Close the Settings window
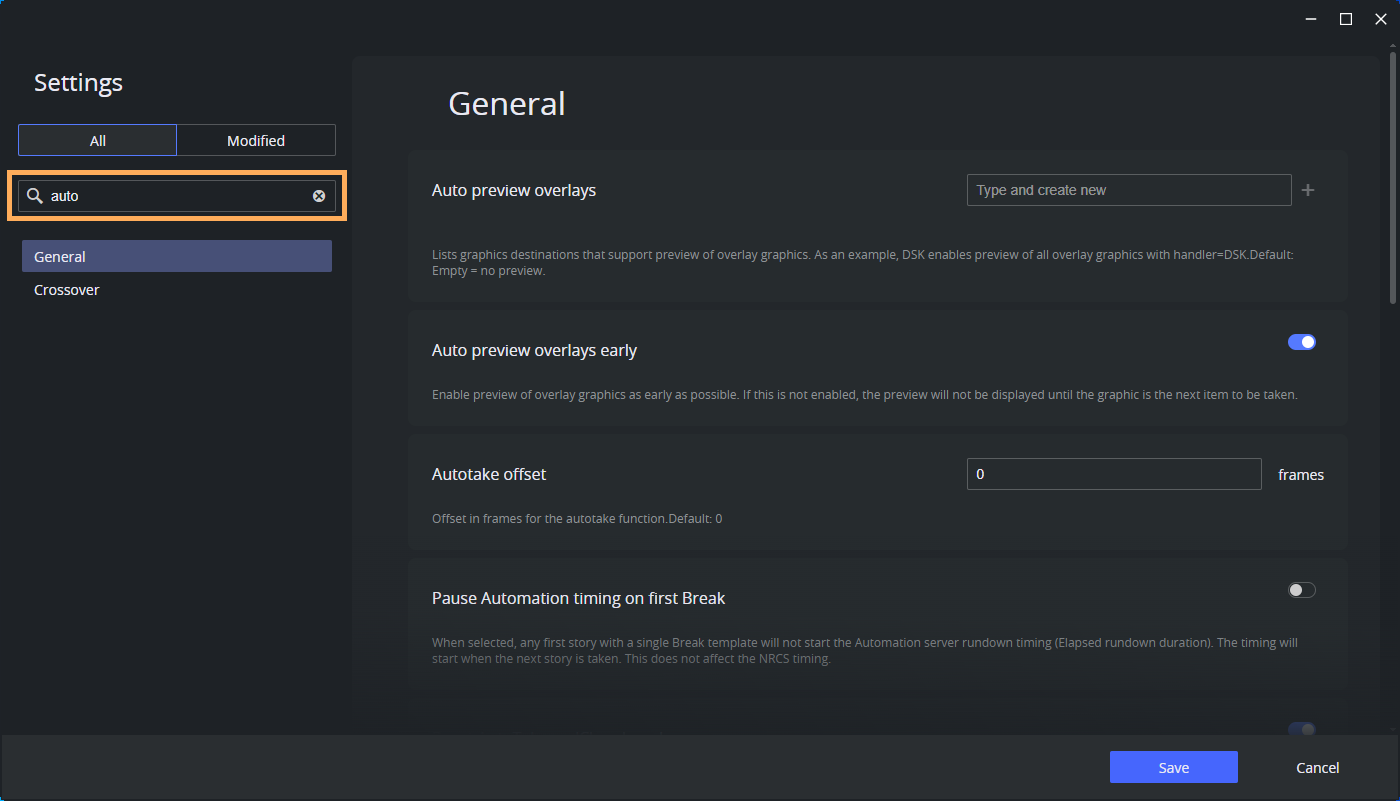Viewport: 1400px width, 801px height. tap(1381, 19)
